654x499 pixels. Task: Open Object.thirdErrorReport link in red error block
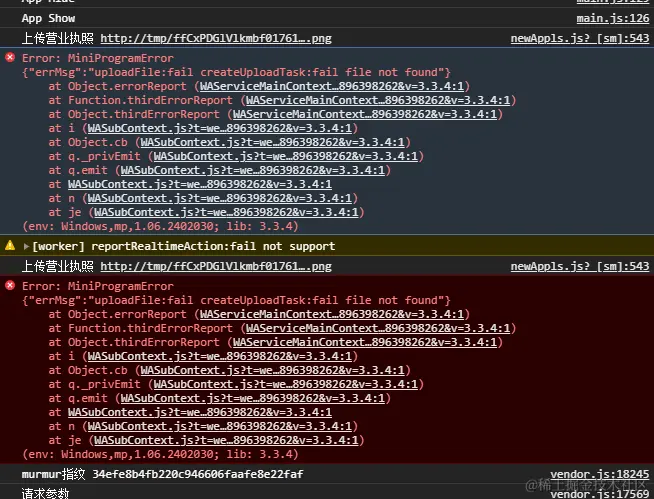[365, 342]
